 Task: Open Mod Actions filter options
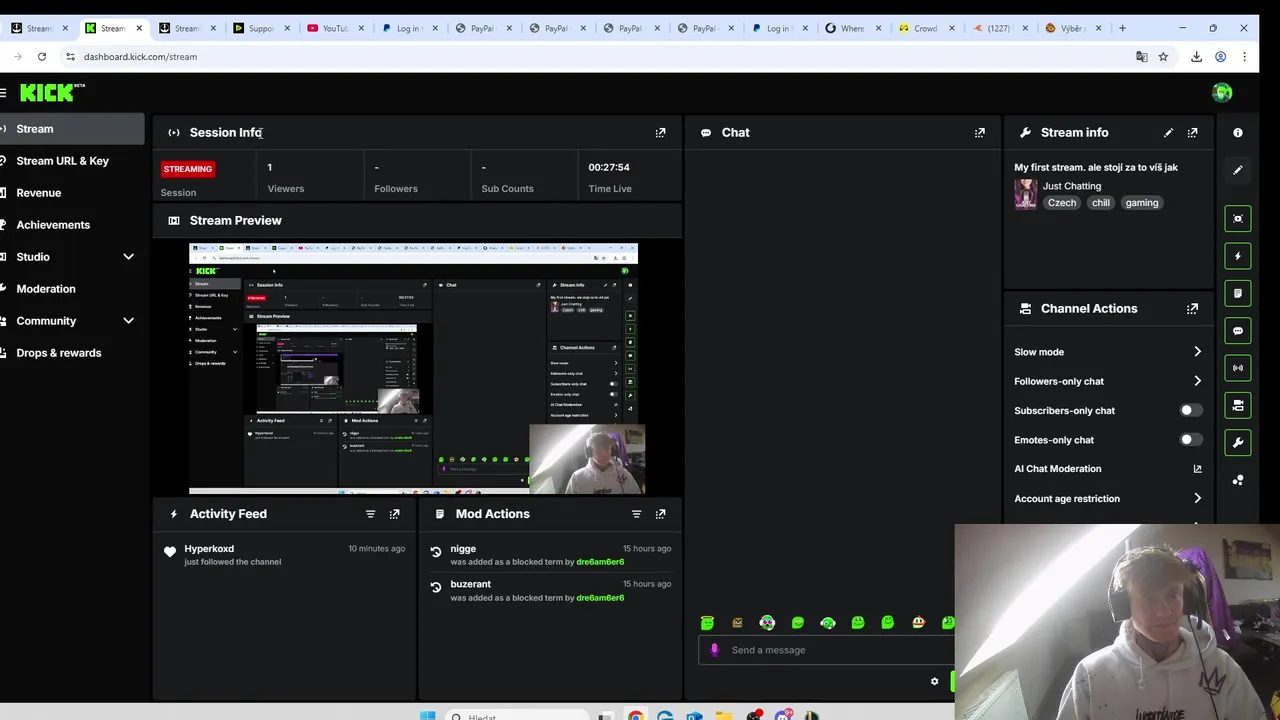click(636, 514)
